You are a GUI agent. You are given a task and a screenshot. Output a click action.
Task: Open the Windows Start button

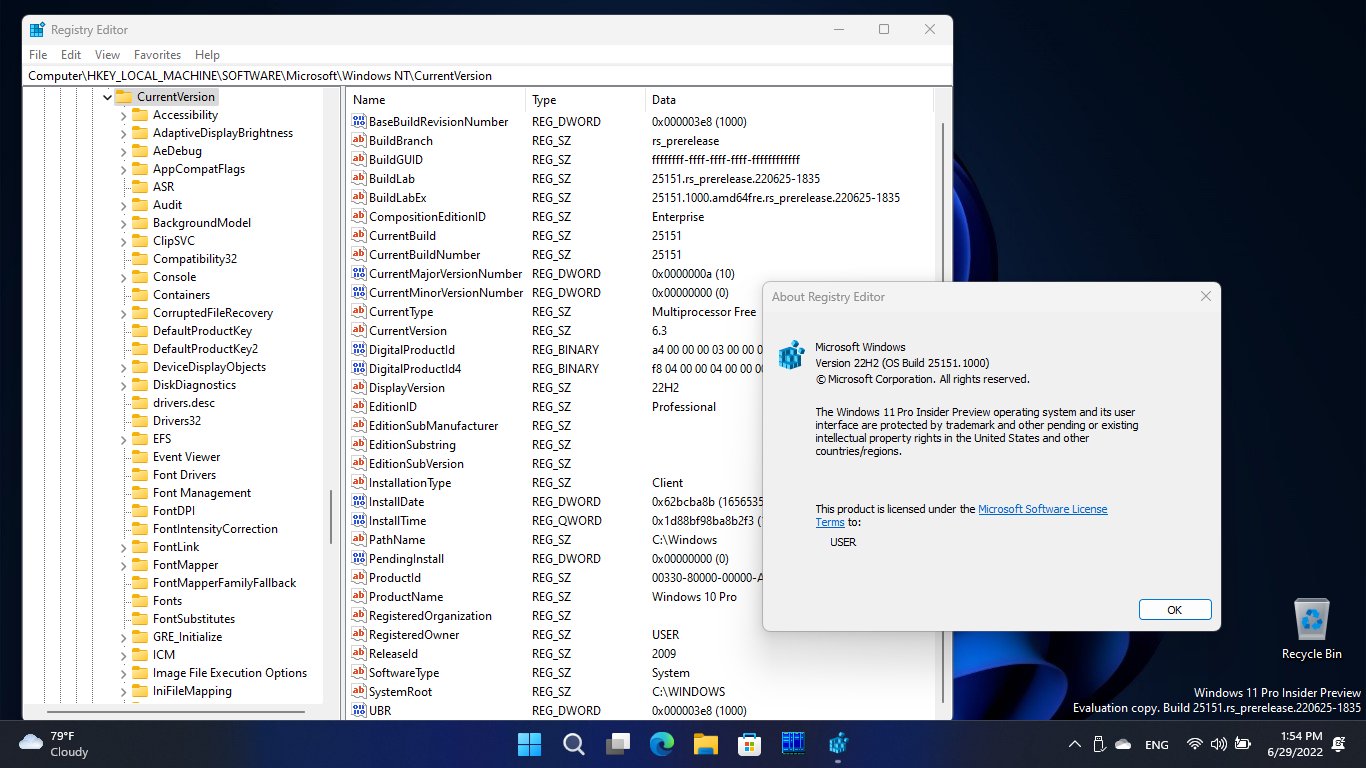529,744
